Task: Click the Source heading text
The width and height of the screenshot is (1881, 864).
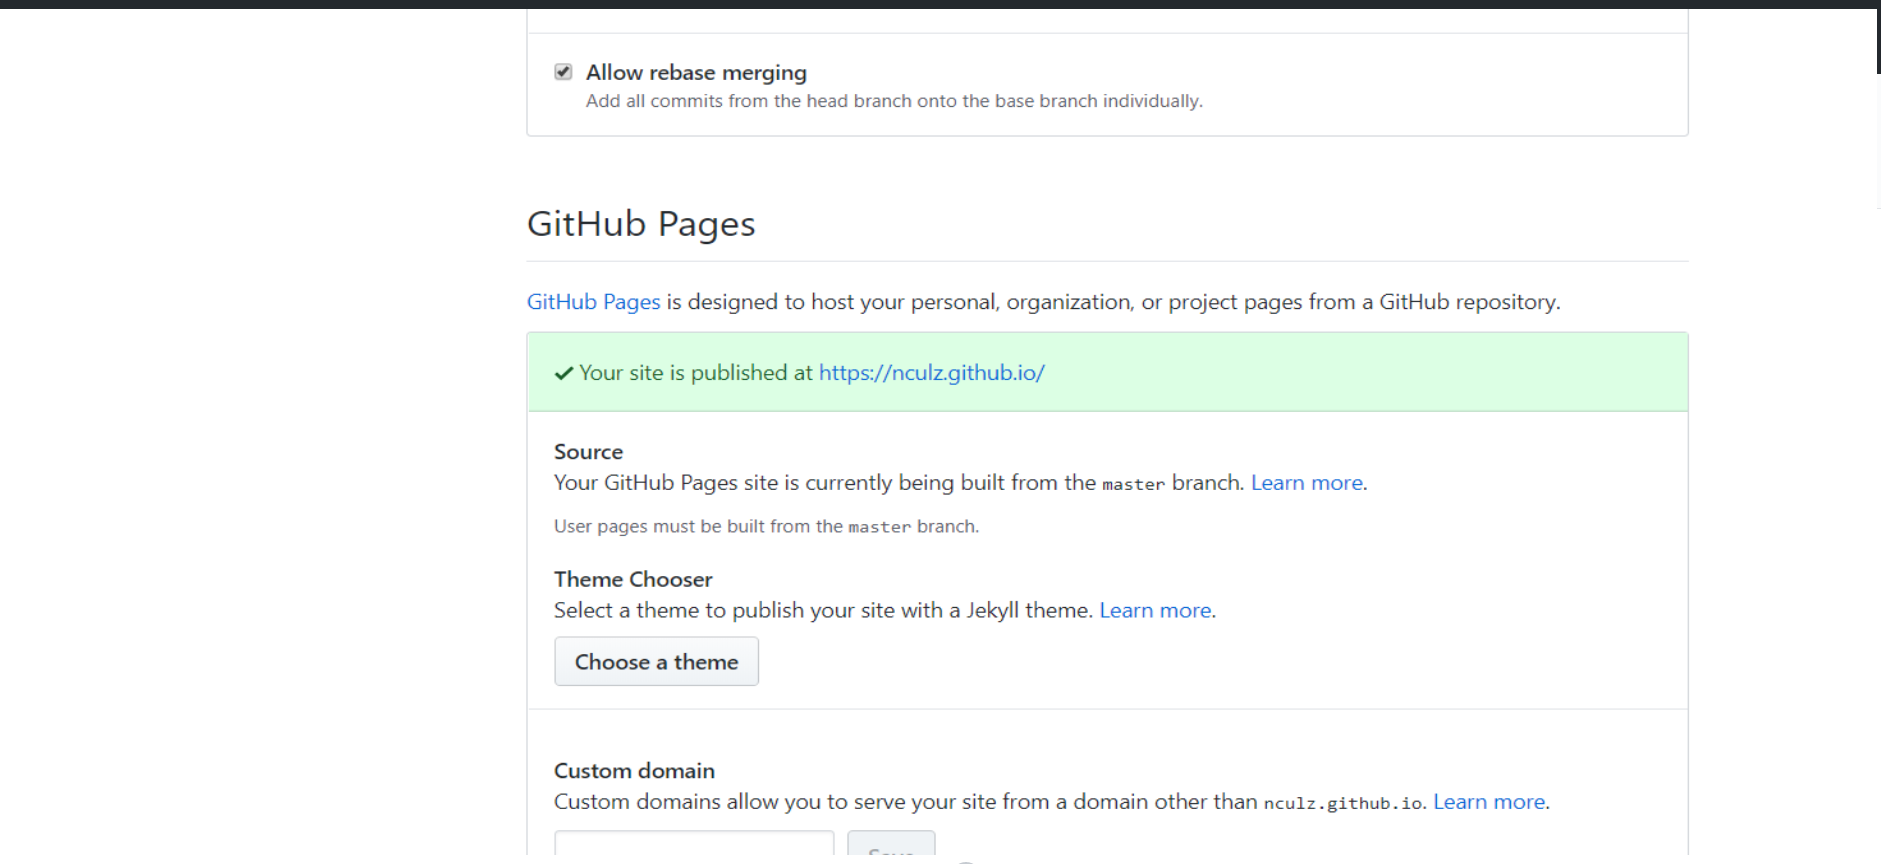Action: click(x=588, y=452)
